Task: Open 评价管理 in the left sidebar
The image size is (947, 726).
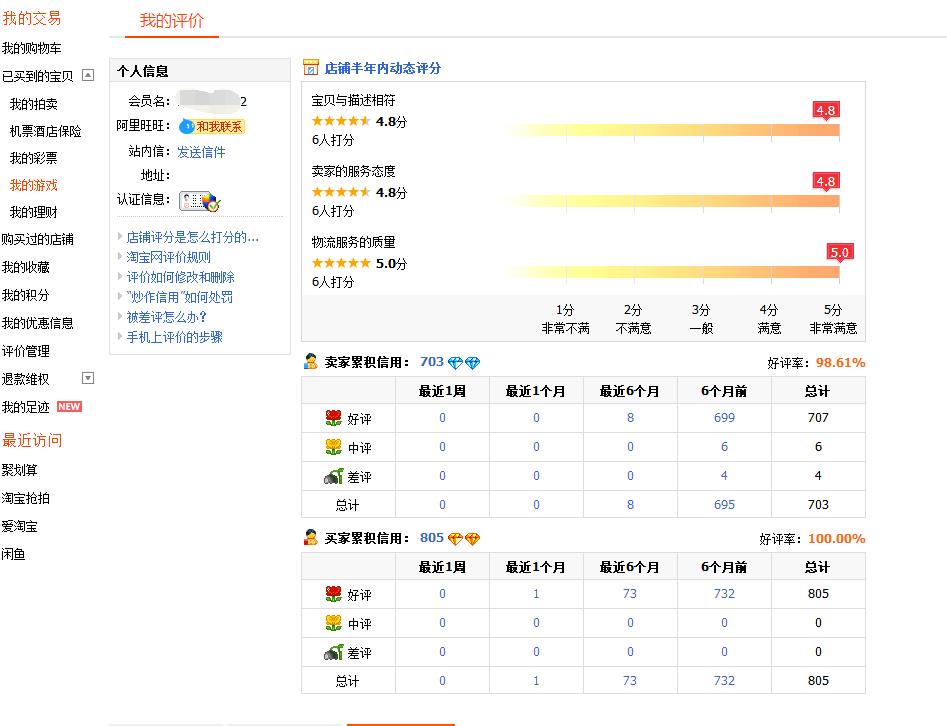Action: pyautogui.click(x=26, y=351)
